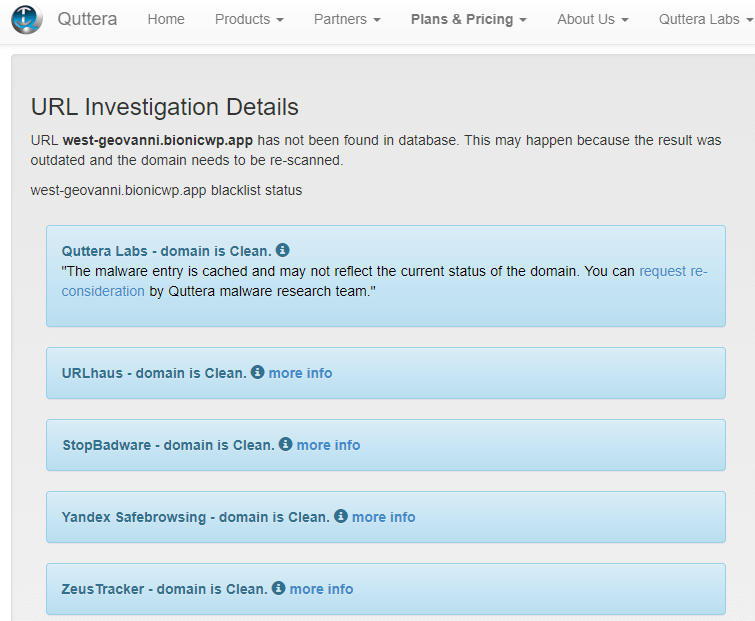Screen dimensions: 755x621
Task: Click info icon beside URLhaus clean status
Action: coord(257,372)
